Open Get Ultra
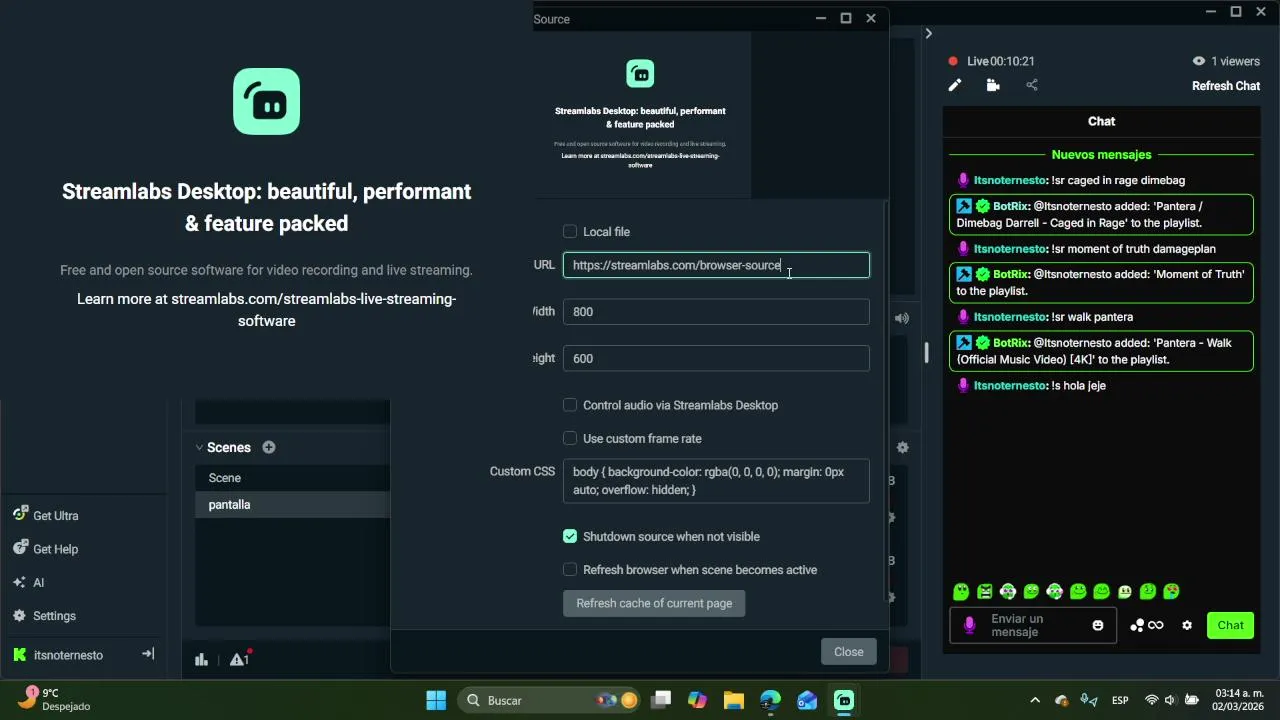1280x720 pixels. pyautogui.click(x=47, y=515)
